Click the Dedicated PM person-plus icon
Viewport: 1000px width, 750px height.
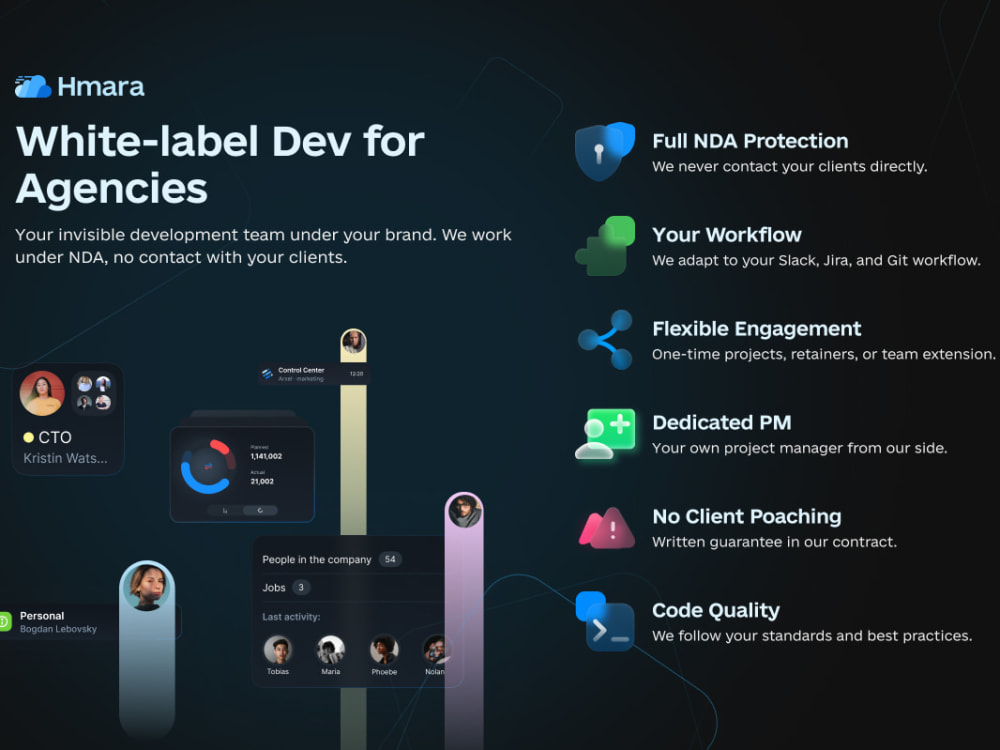point(605,434)
